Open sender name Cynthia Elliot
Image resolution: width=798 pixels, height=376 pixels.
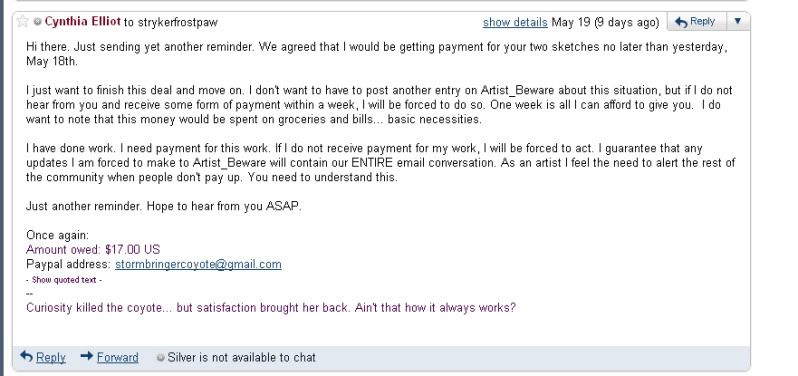(82, 21)
